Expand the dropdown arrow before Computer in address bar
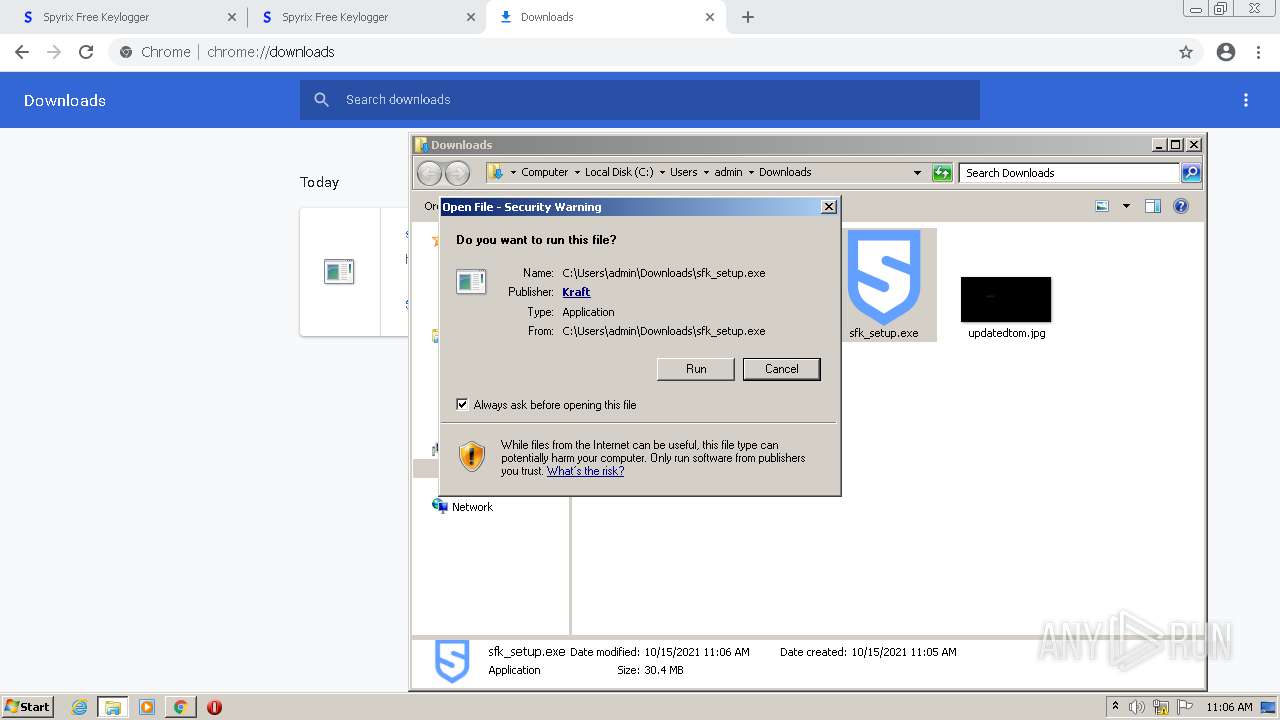Image resolution: width=1280 pixels, height=720 pixels. [513, 173]
